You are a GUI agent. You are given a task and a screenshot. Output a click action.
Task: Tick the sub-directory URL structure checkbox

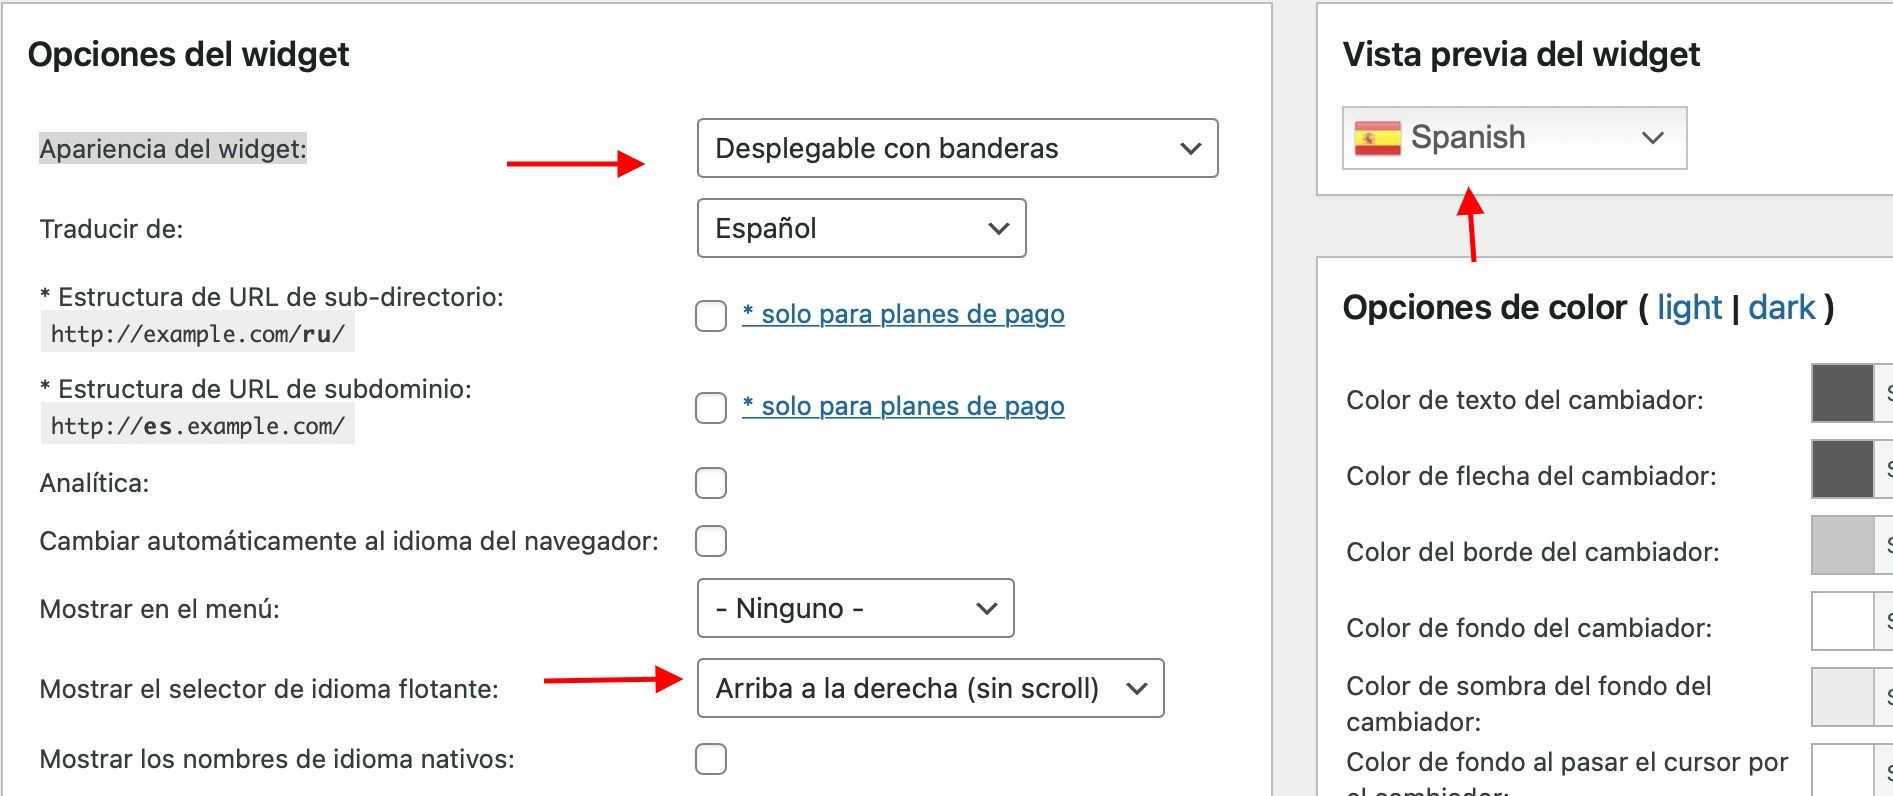[x=711, y=315]
